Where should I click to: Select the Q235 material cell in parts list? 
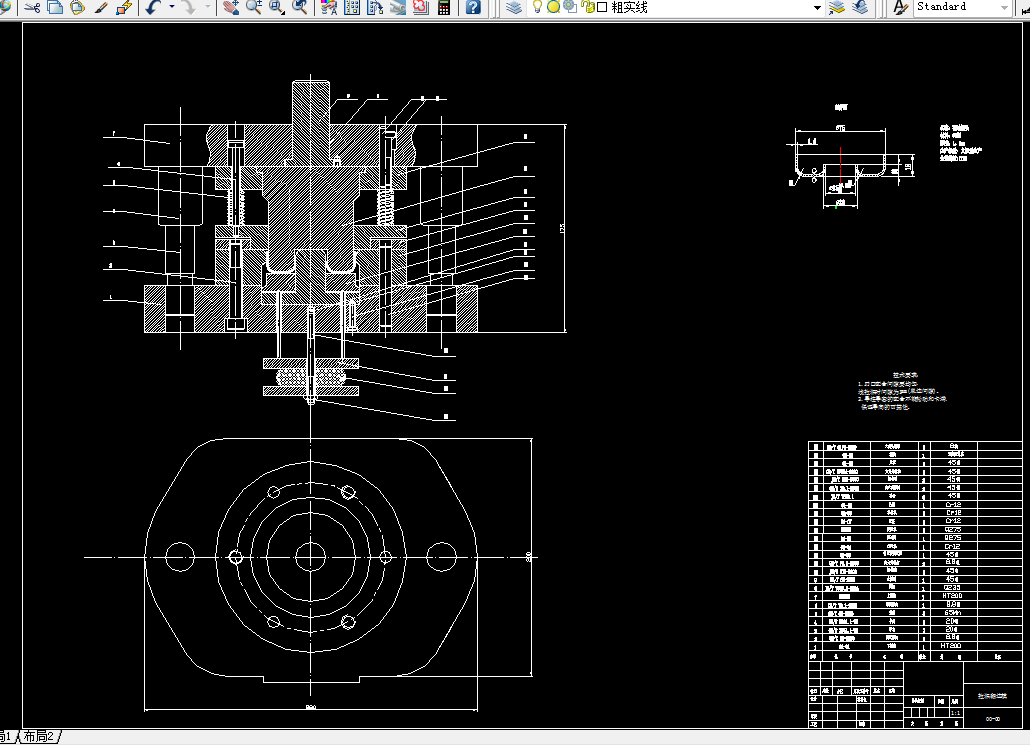click(952, 587)
